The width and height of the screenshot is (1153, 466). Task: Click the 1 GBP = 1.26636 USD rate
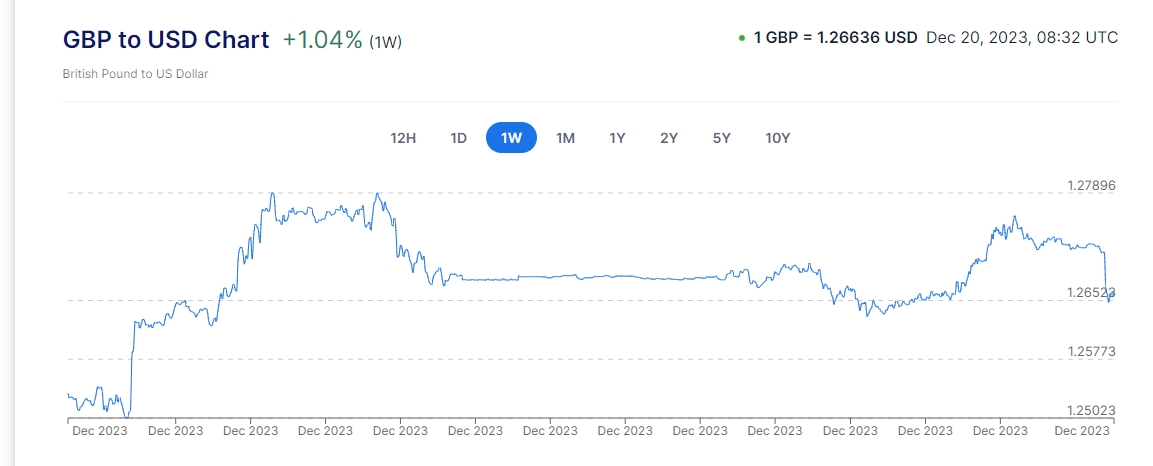pyautogui.click(x=835, y=38)
